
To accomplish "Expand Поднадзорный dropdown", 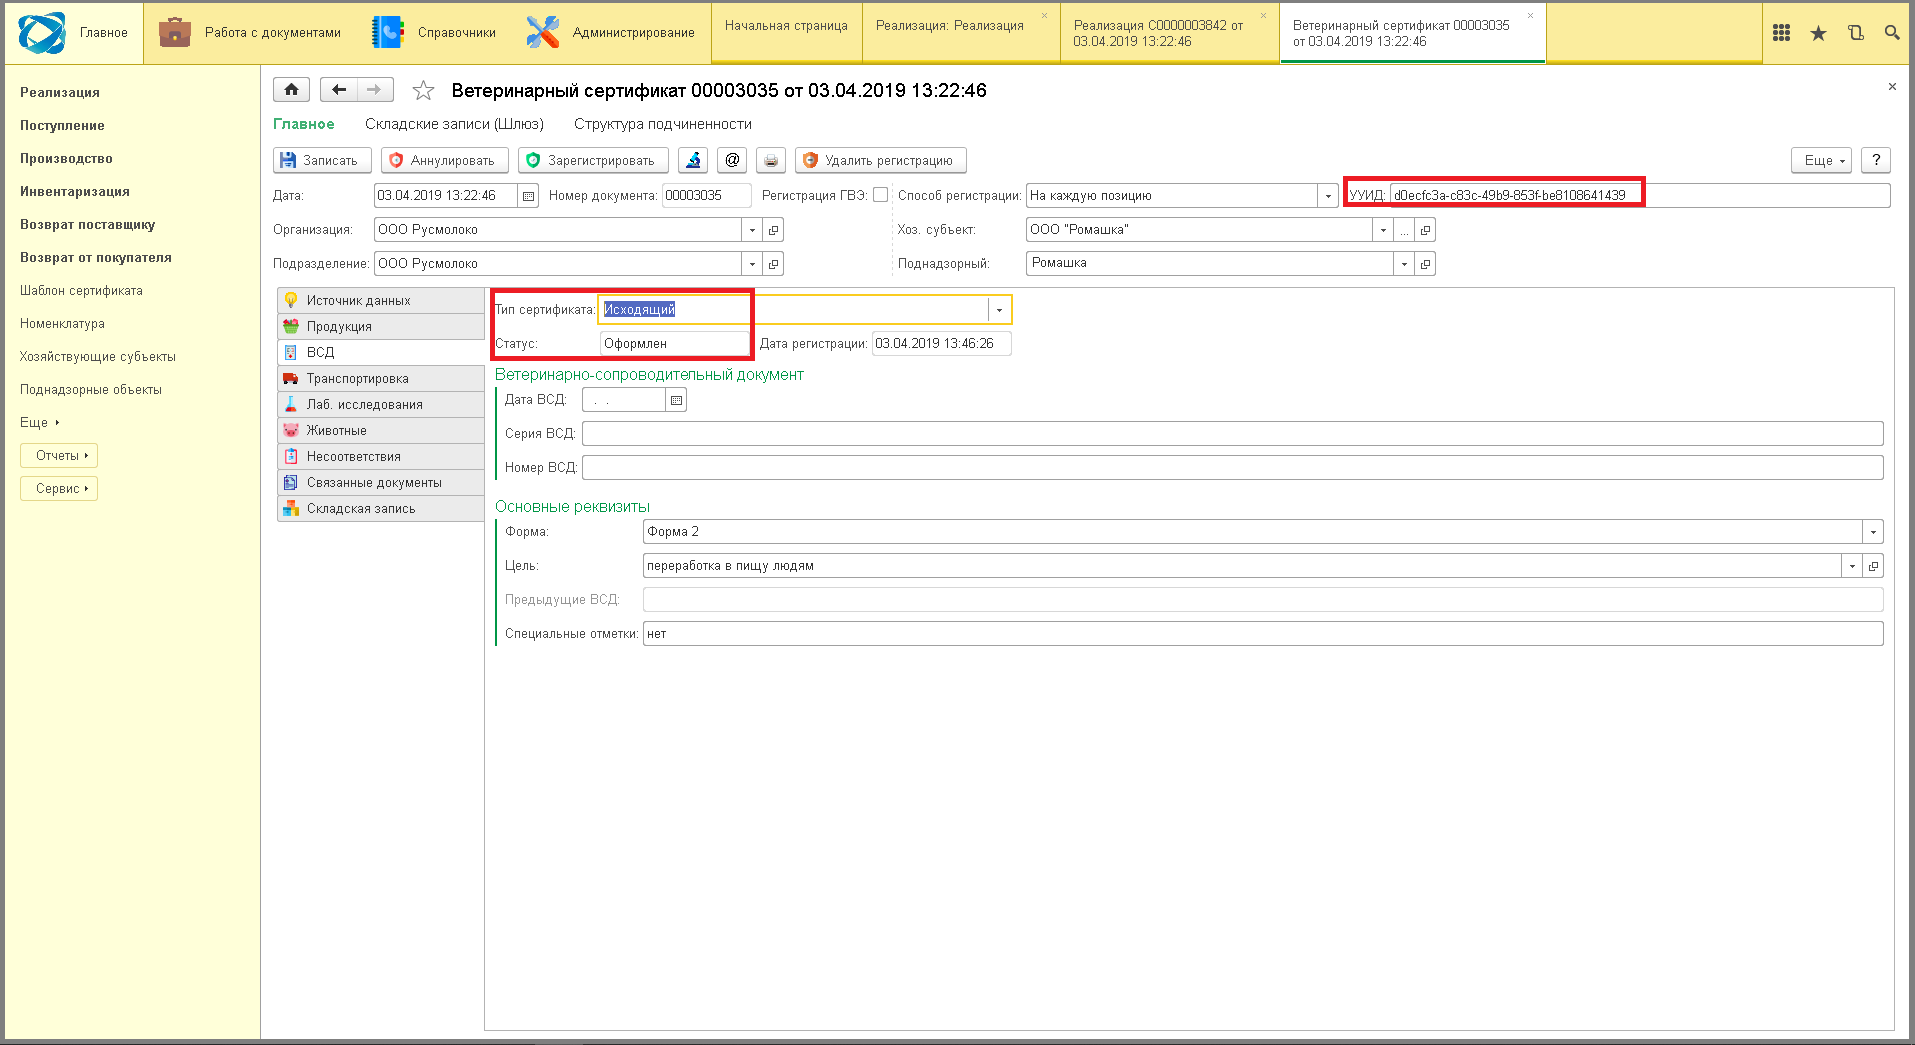I will 1404,264.
